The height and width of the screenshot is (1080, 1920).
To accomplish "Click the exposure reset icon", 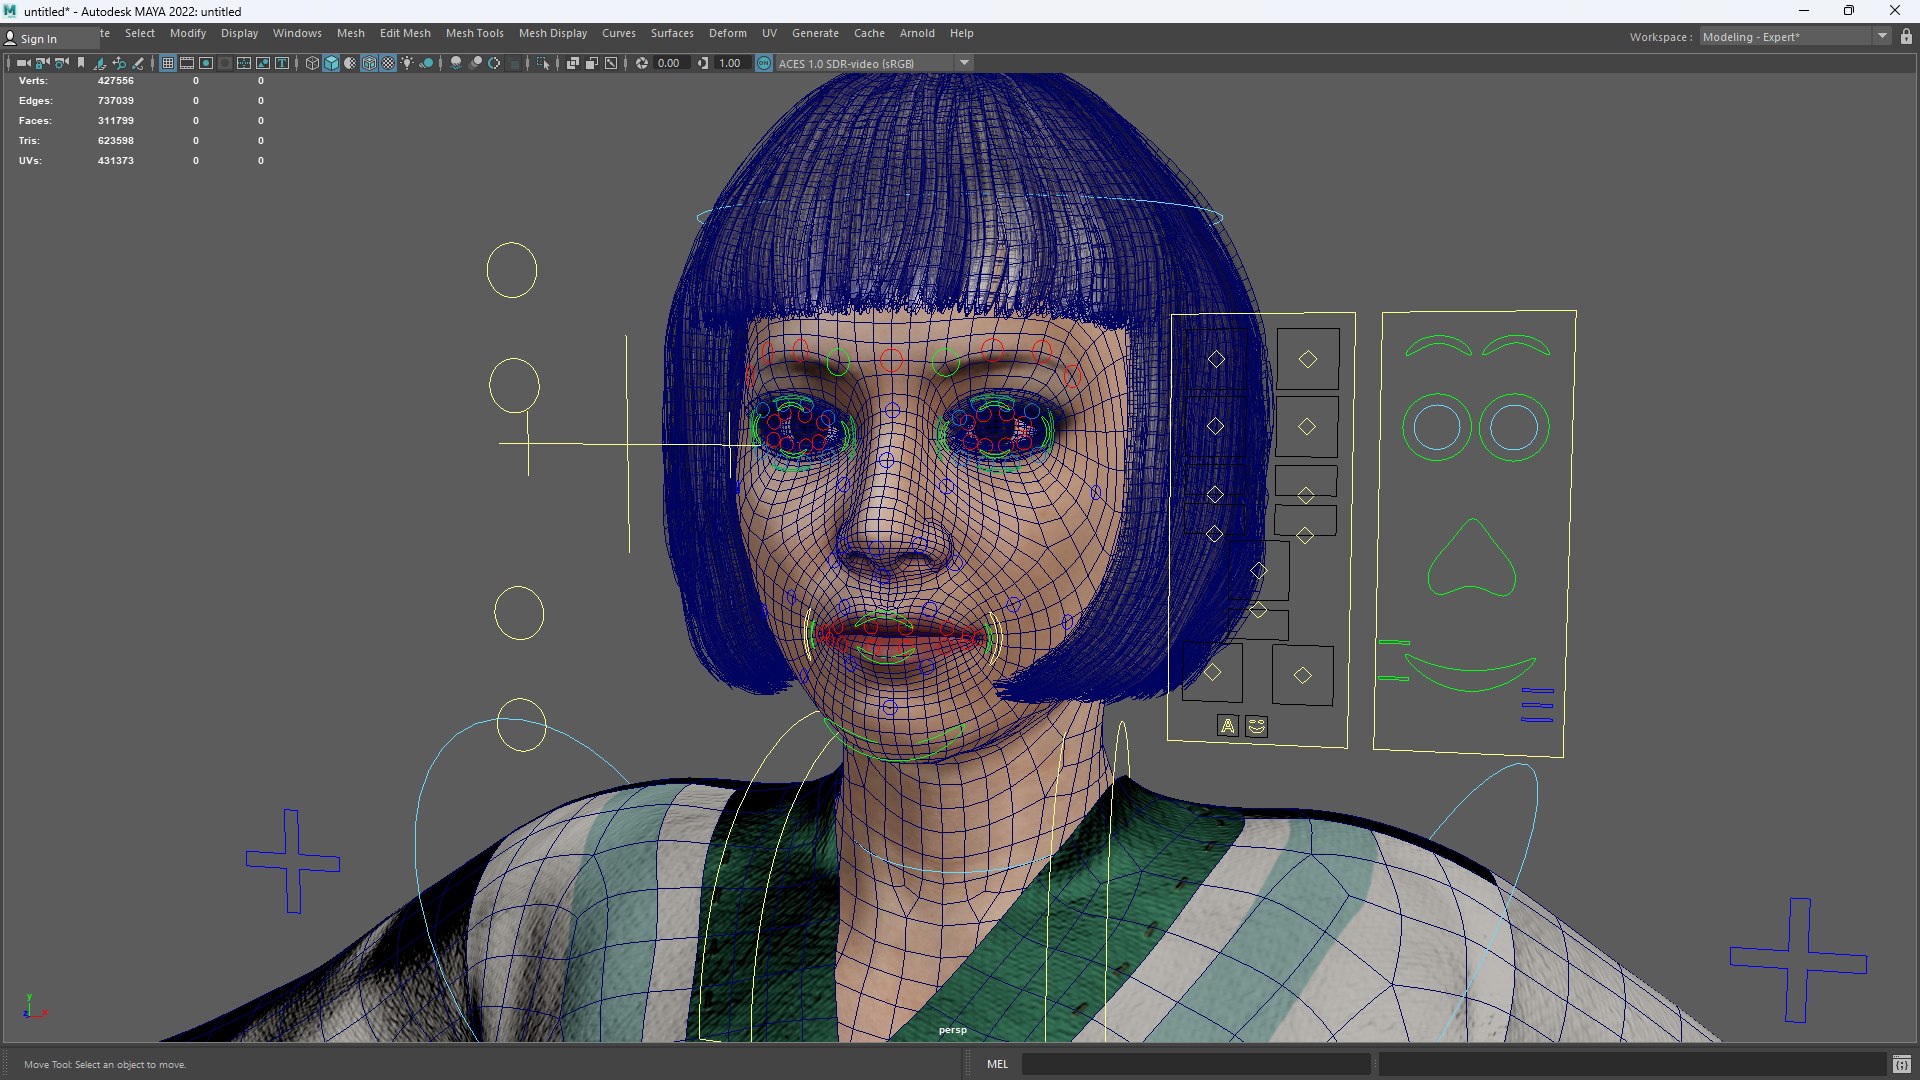I will 642,63.
